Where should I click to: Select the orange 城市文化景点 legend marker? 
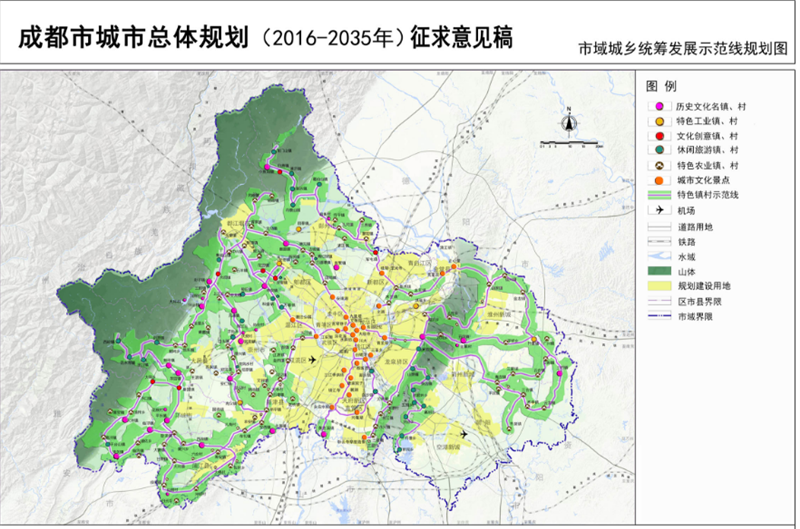tap(658, 180)
